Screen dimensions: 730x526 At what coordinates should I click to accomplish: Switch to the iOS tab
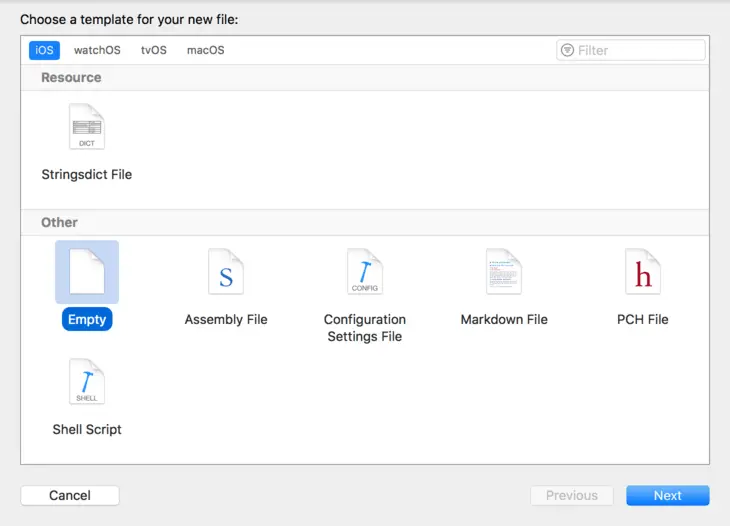point(44,50)
